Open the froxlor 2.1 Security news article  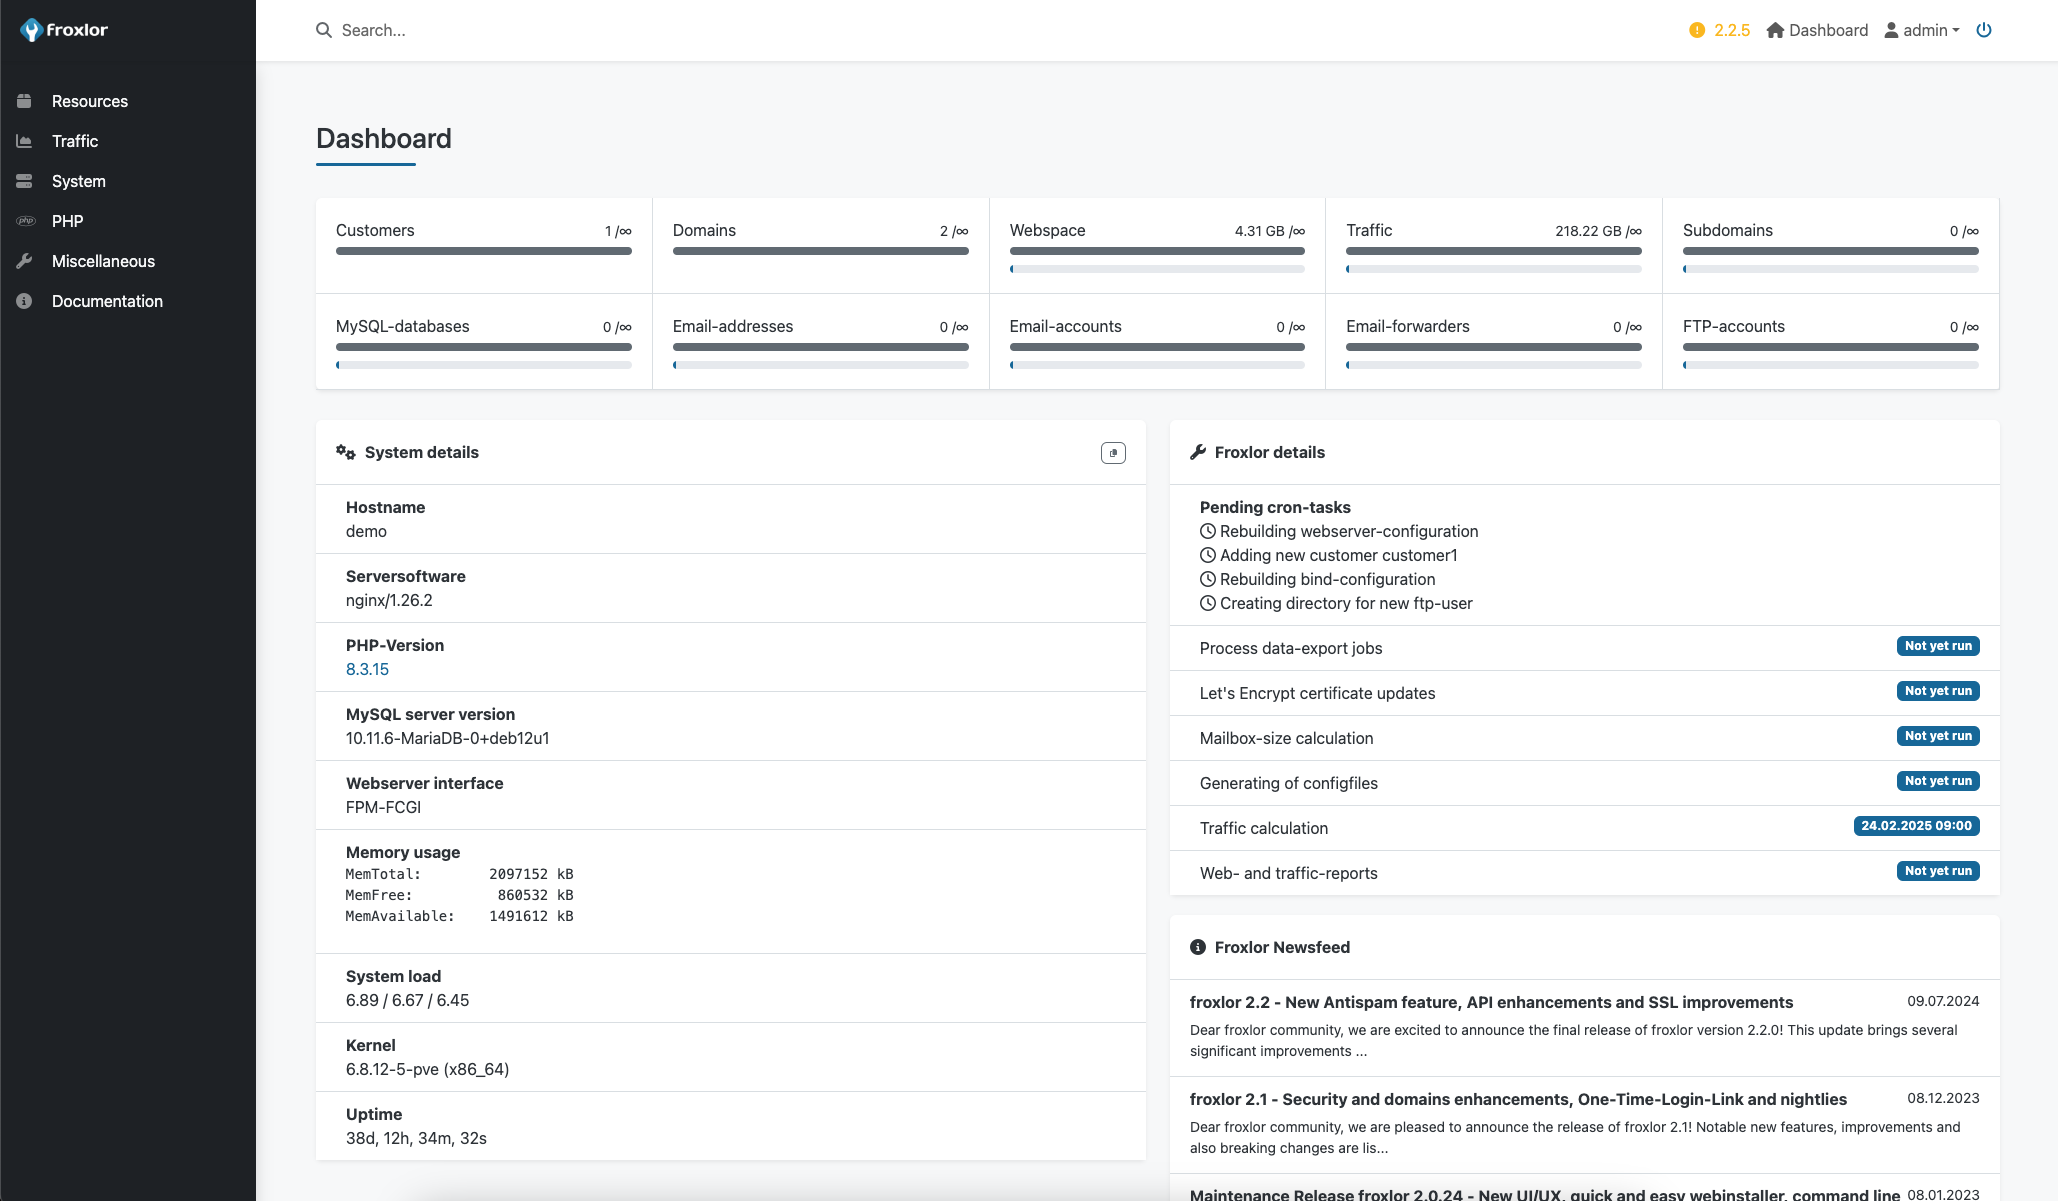tap(1518, 1099)
